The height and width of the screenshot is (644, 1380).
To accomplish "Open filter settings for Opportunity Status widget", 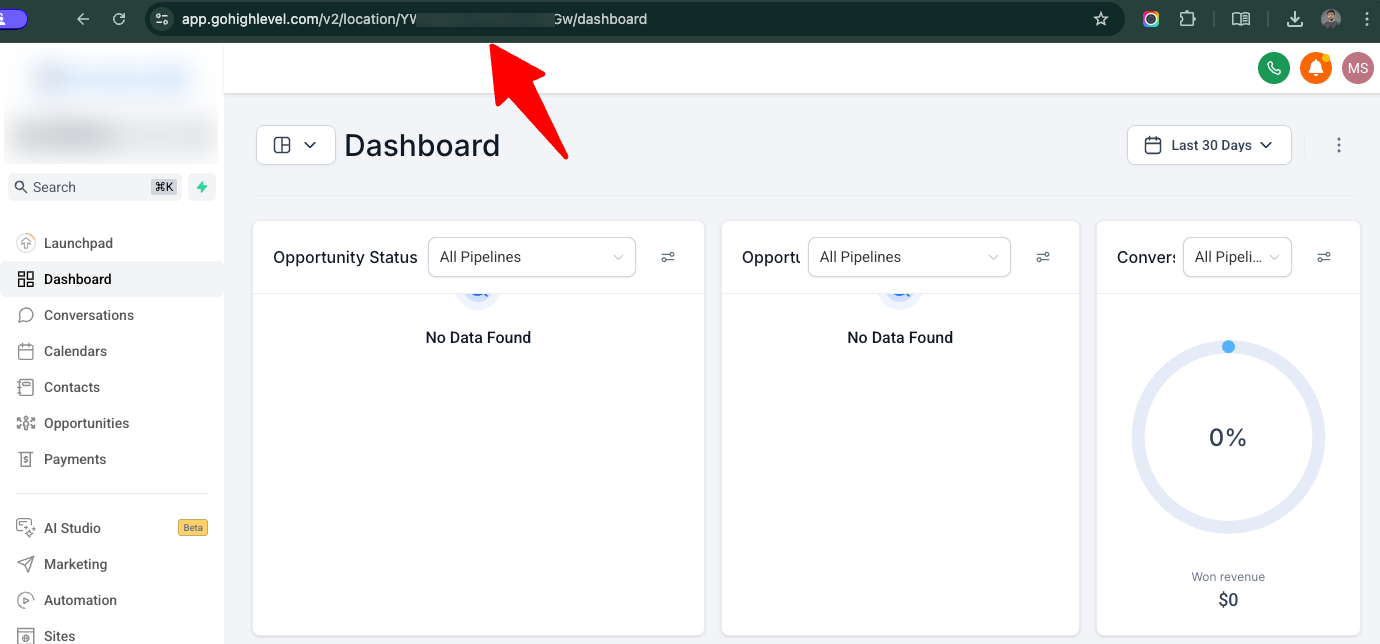I will click(668, 257).
